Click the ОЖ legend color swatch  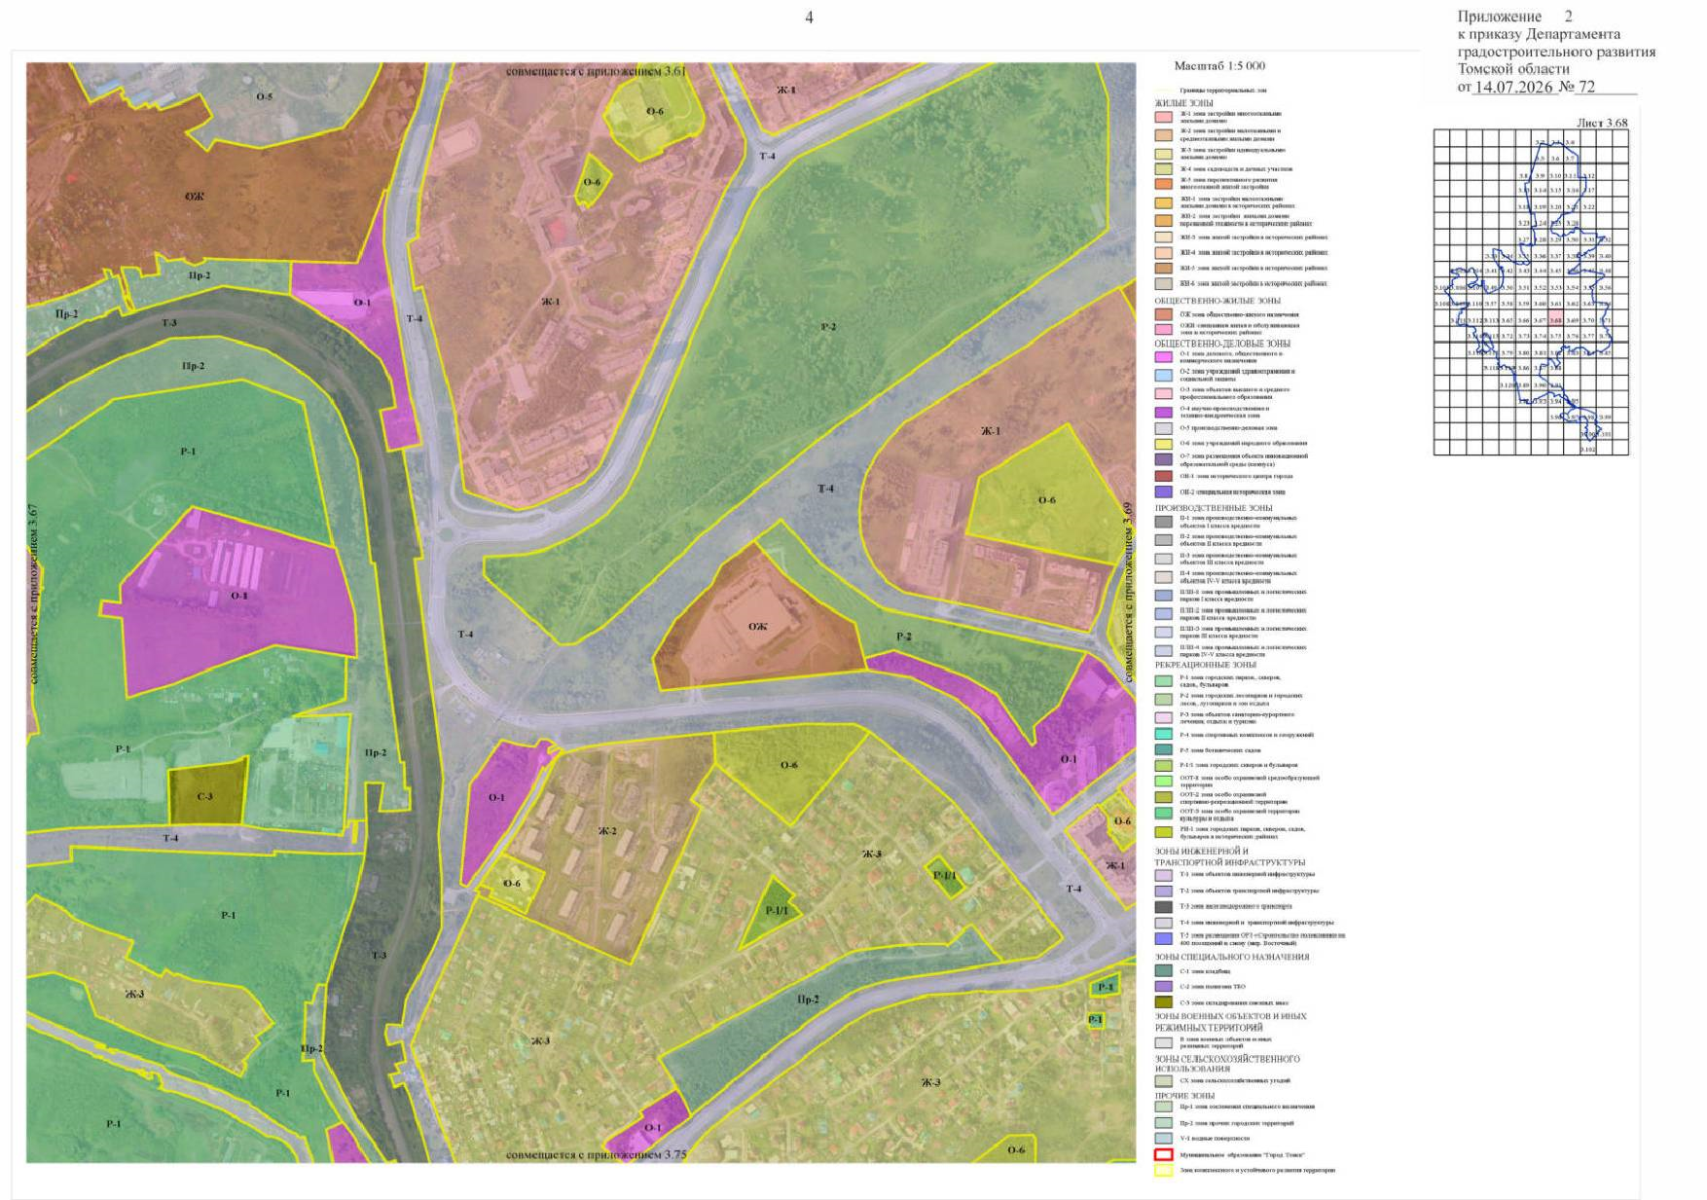click(1163, 314)
